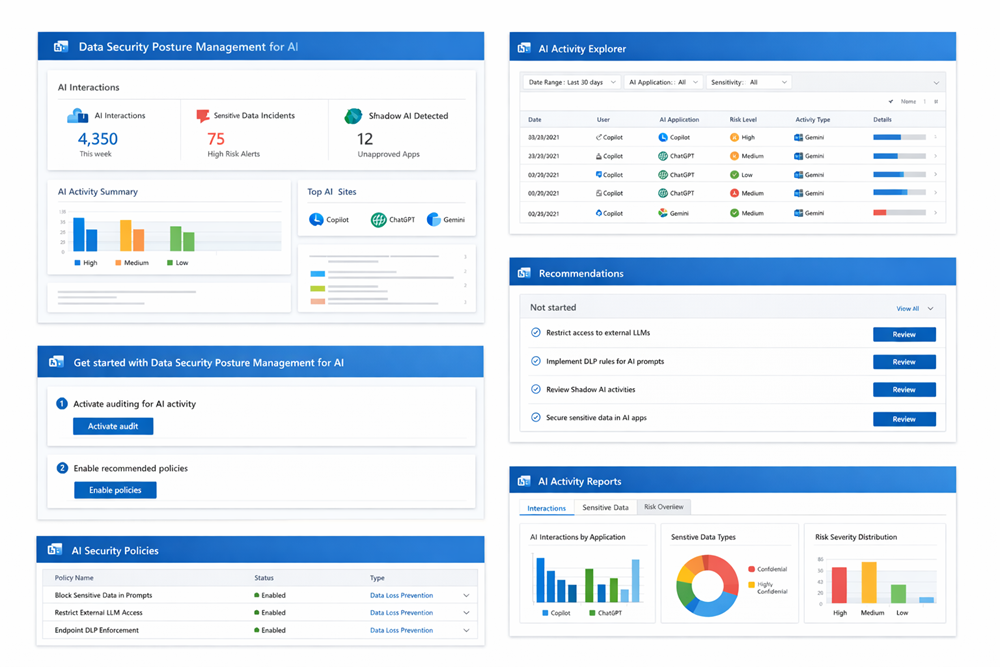
Task: Click the Recommendations panel header icon
Action: point(524,273)
